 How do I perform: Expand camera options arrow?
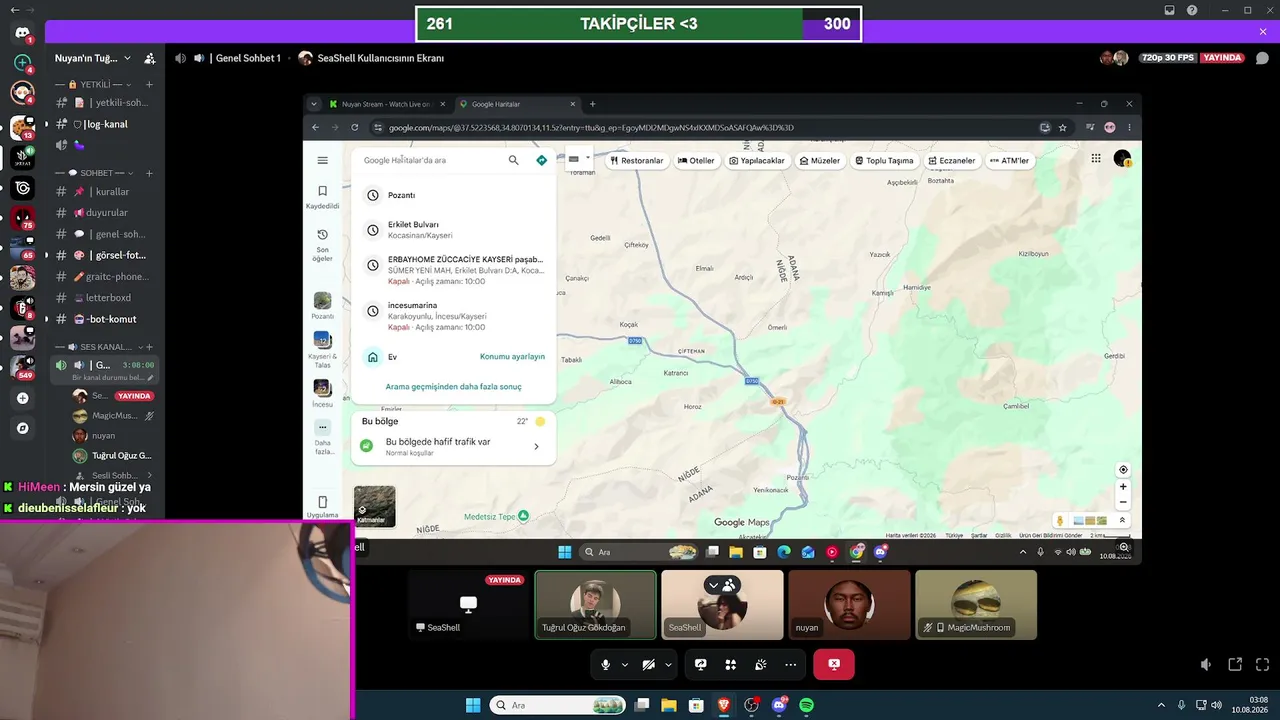click(668, 664)
